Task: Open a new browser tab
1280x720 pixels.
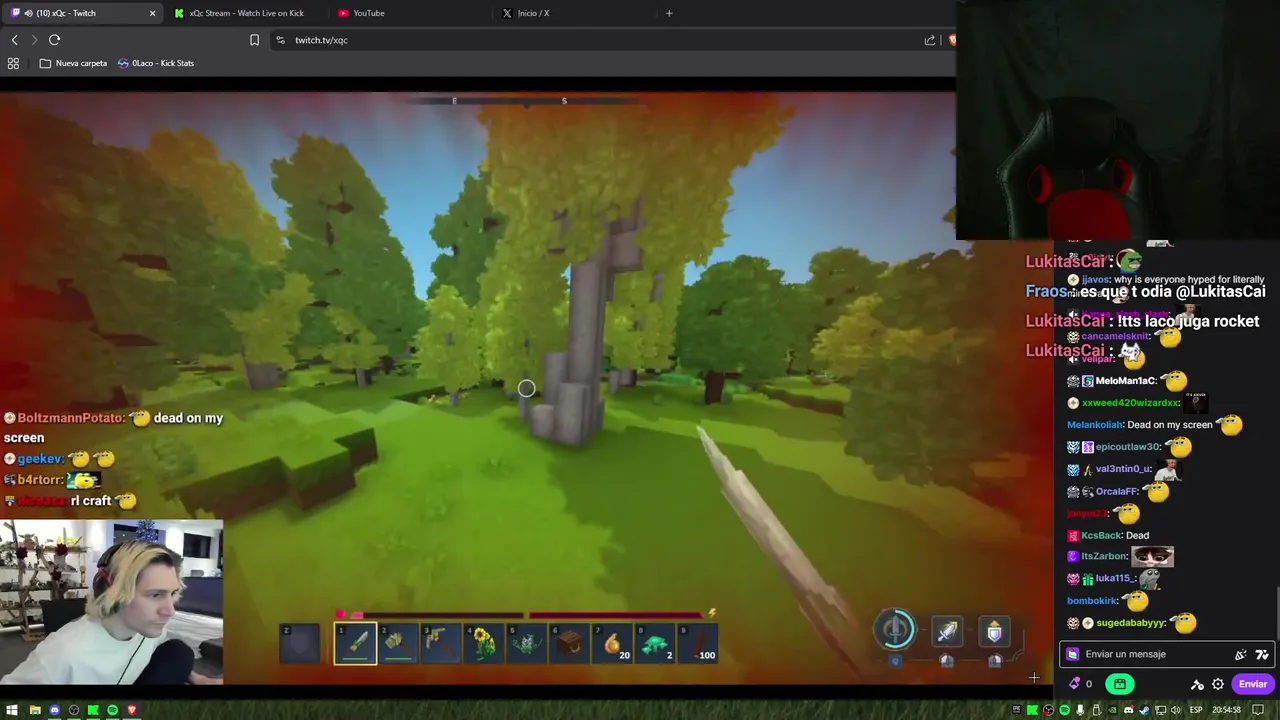Action: [x=669, y=13]
